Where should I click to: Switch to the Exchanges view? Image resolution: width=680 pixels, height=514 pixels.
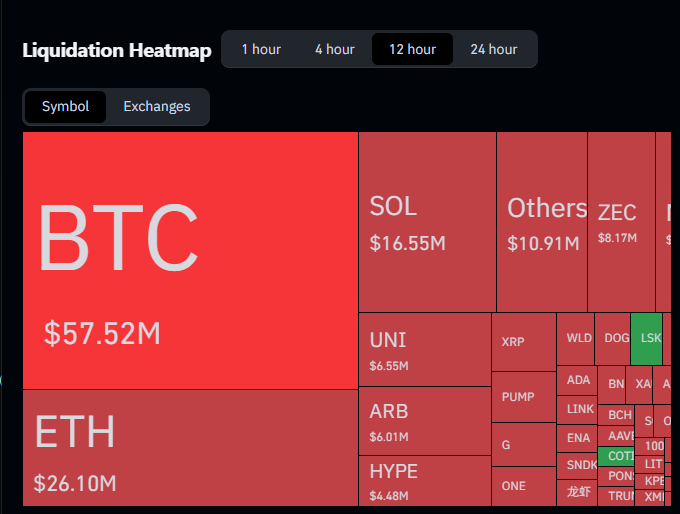tap(157, 106)
